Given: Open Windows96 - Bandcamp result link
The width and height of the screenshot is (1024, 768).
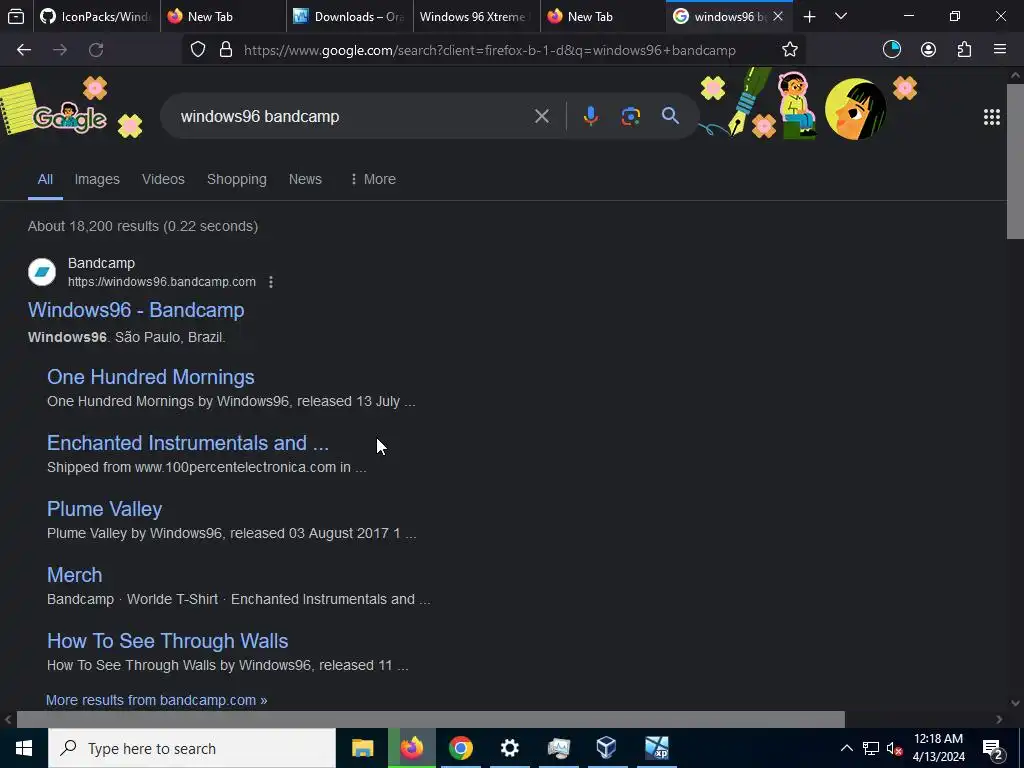Looking at the screenshot, I should tap(136, 310).
